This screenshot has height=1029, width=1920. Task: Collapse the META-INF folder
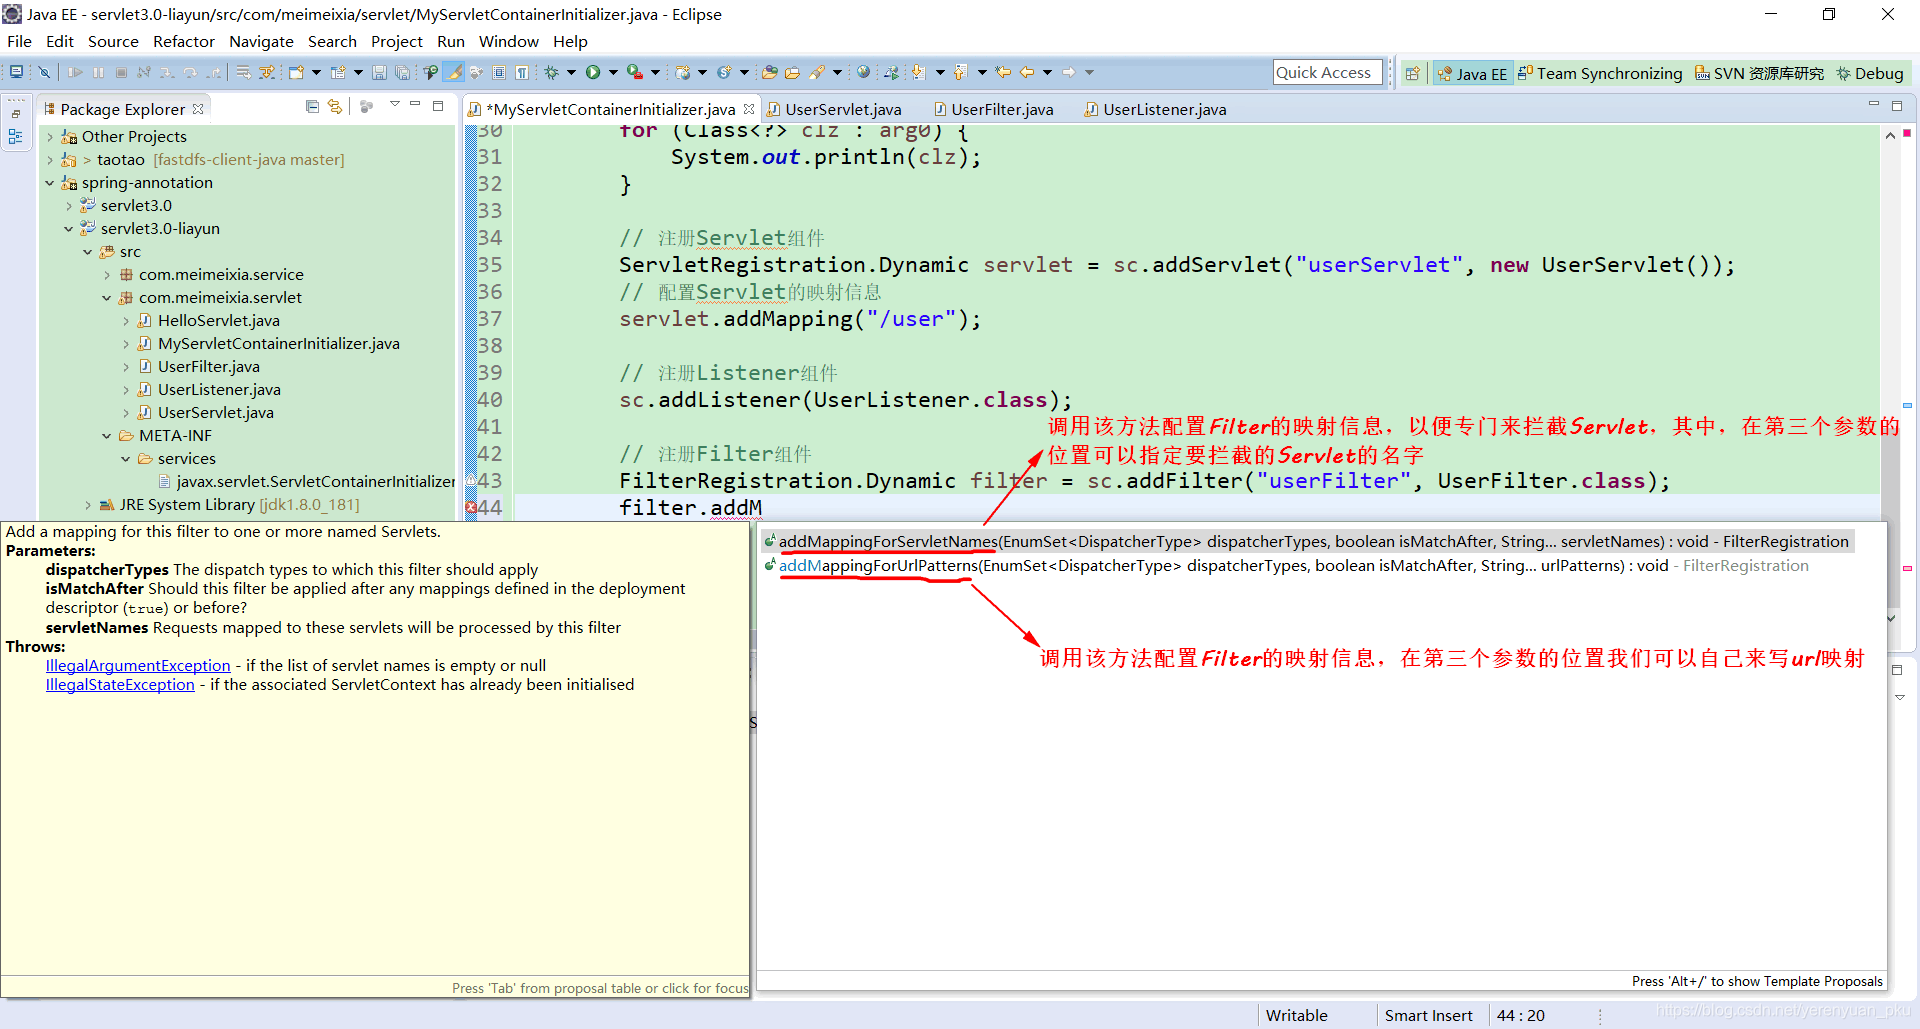pos(107,436)
